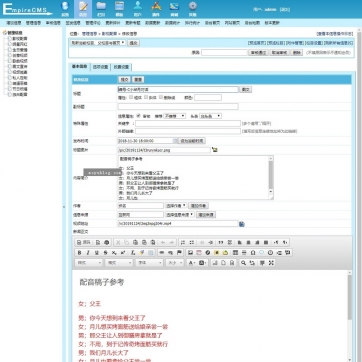Uncheck the Audited checkbox in special attributes
The width and height of the screenshot is (362, 362).
click(138, 116)
